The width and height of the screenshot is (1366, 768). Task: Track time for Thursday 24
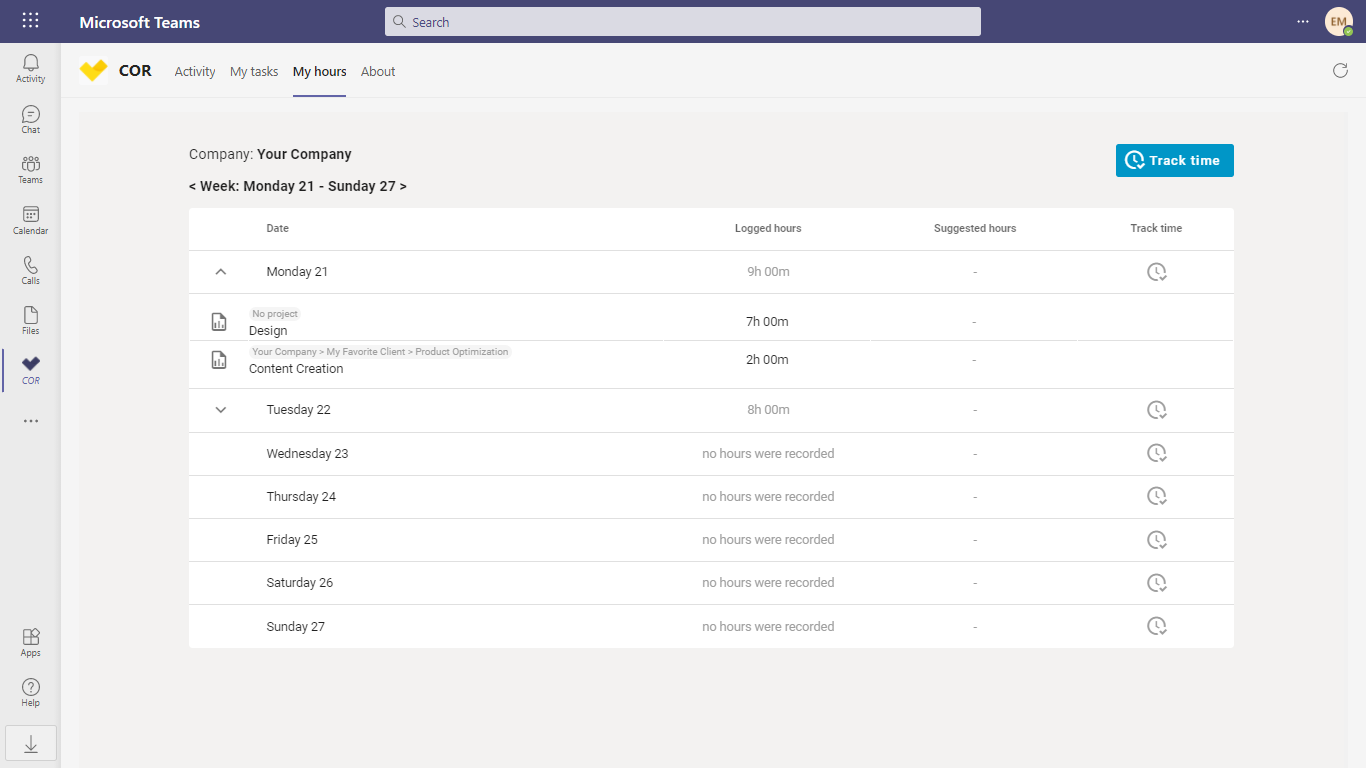pyautogui.click(x=1157, y=496)
